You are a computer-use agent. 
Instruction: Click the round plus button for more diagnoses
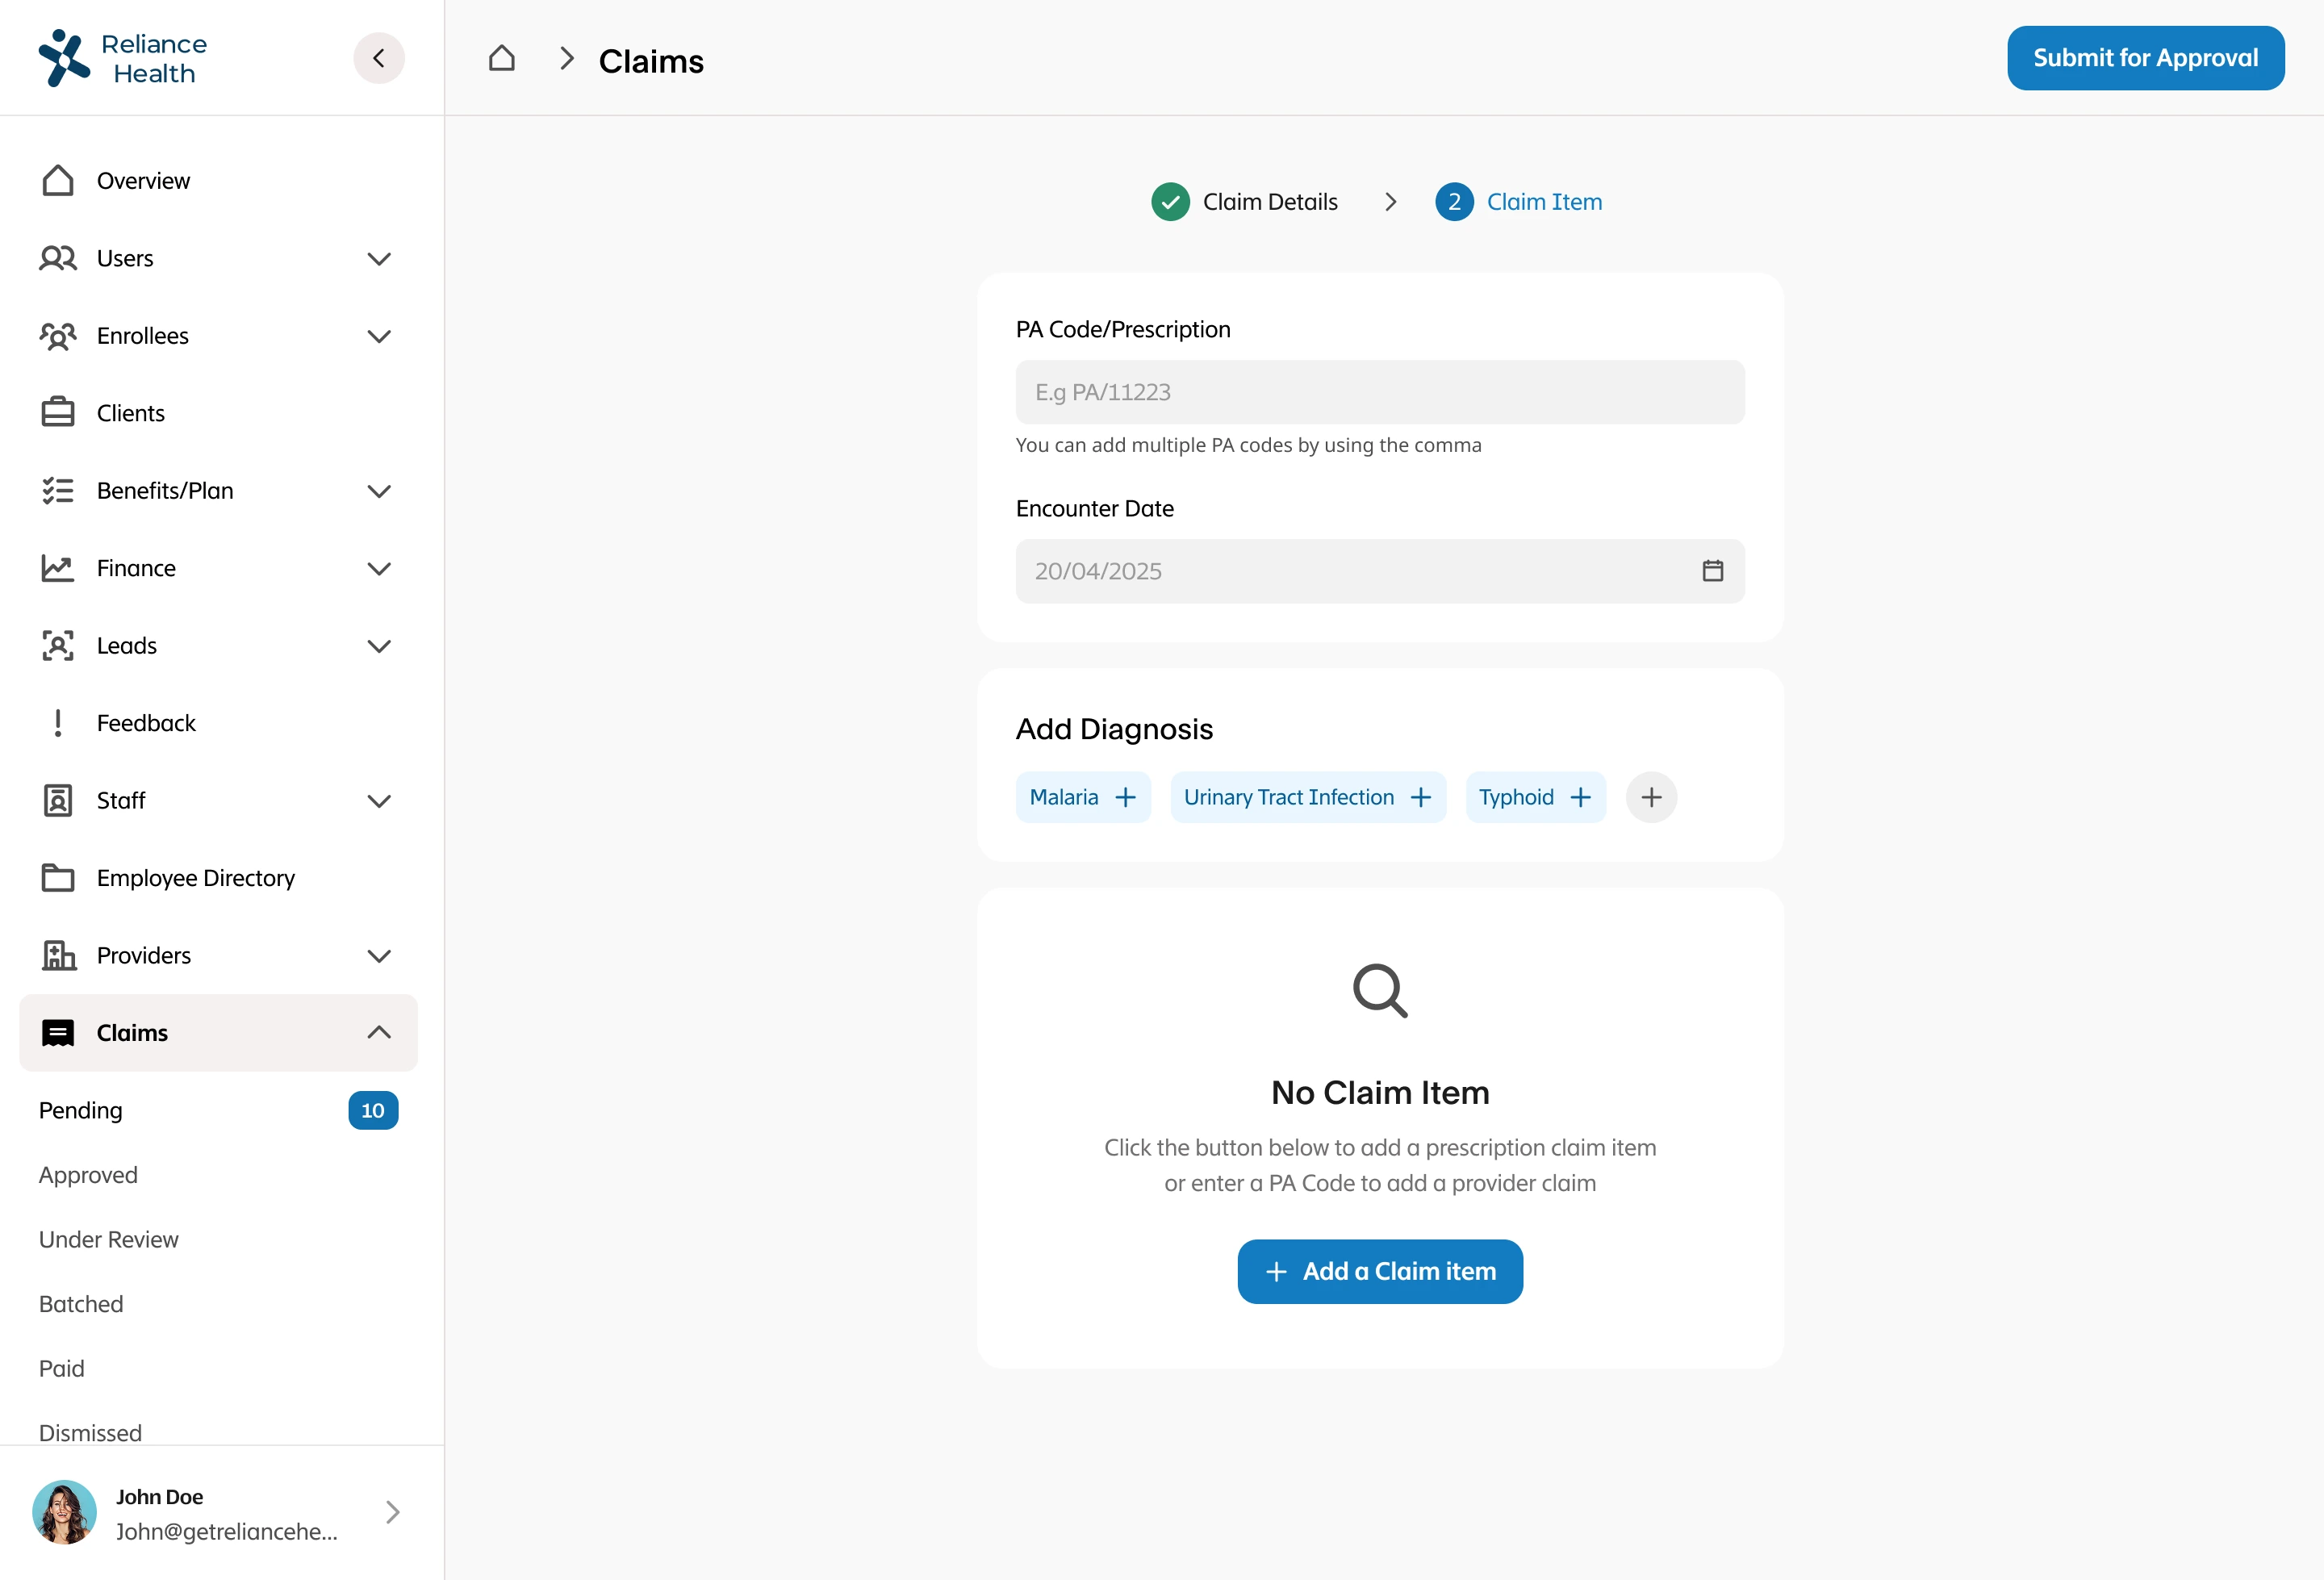(1651, 797)
